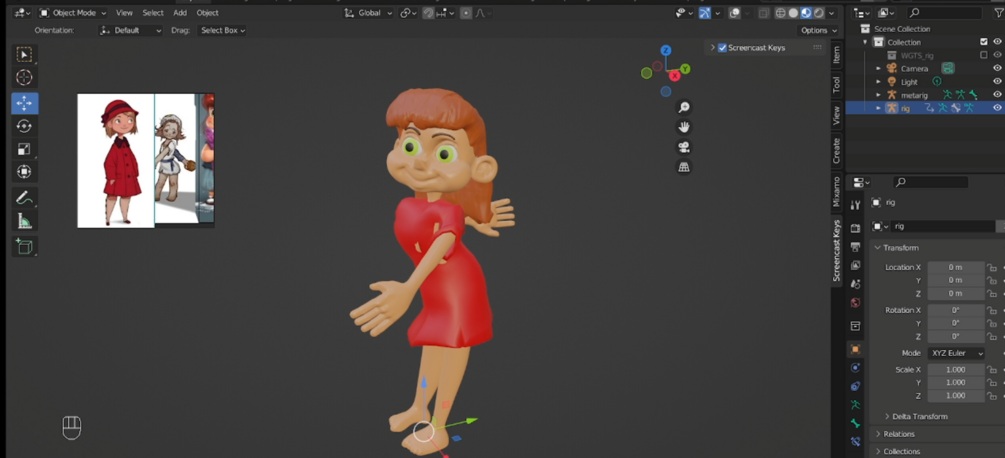
Task: Activate the Move tool in toolbar
Action: pyautogui.click(x=24, y=103)
